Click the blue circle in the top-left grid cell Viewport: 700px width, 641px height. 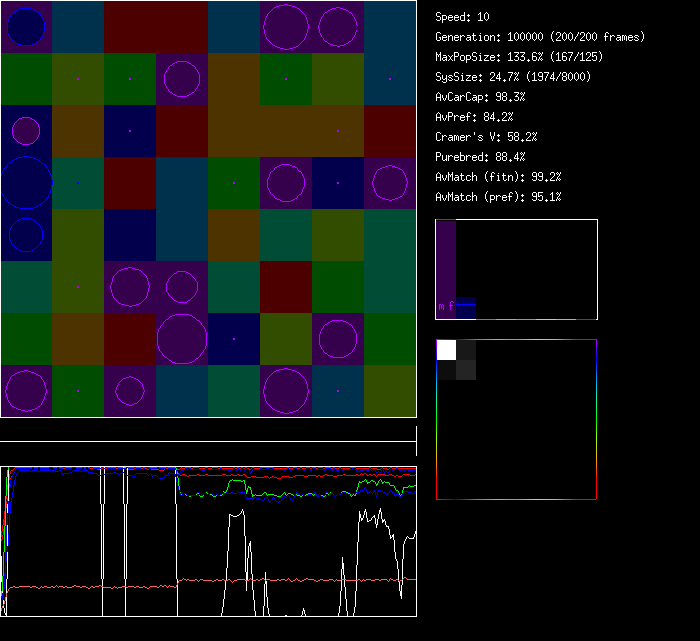point(27,27)
